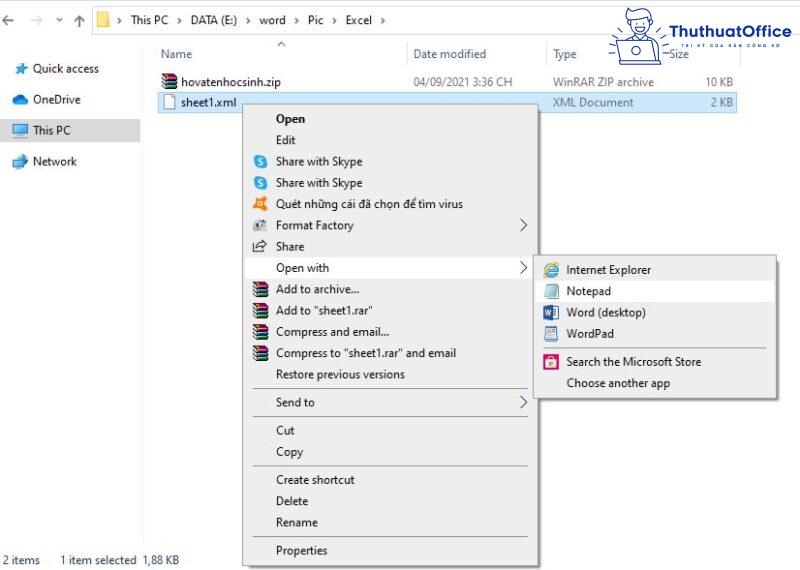
Task: Select Format Factory menu entry
Action: [391, 225]
